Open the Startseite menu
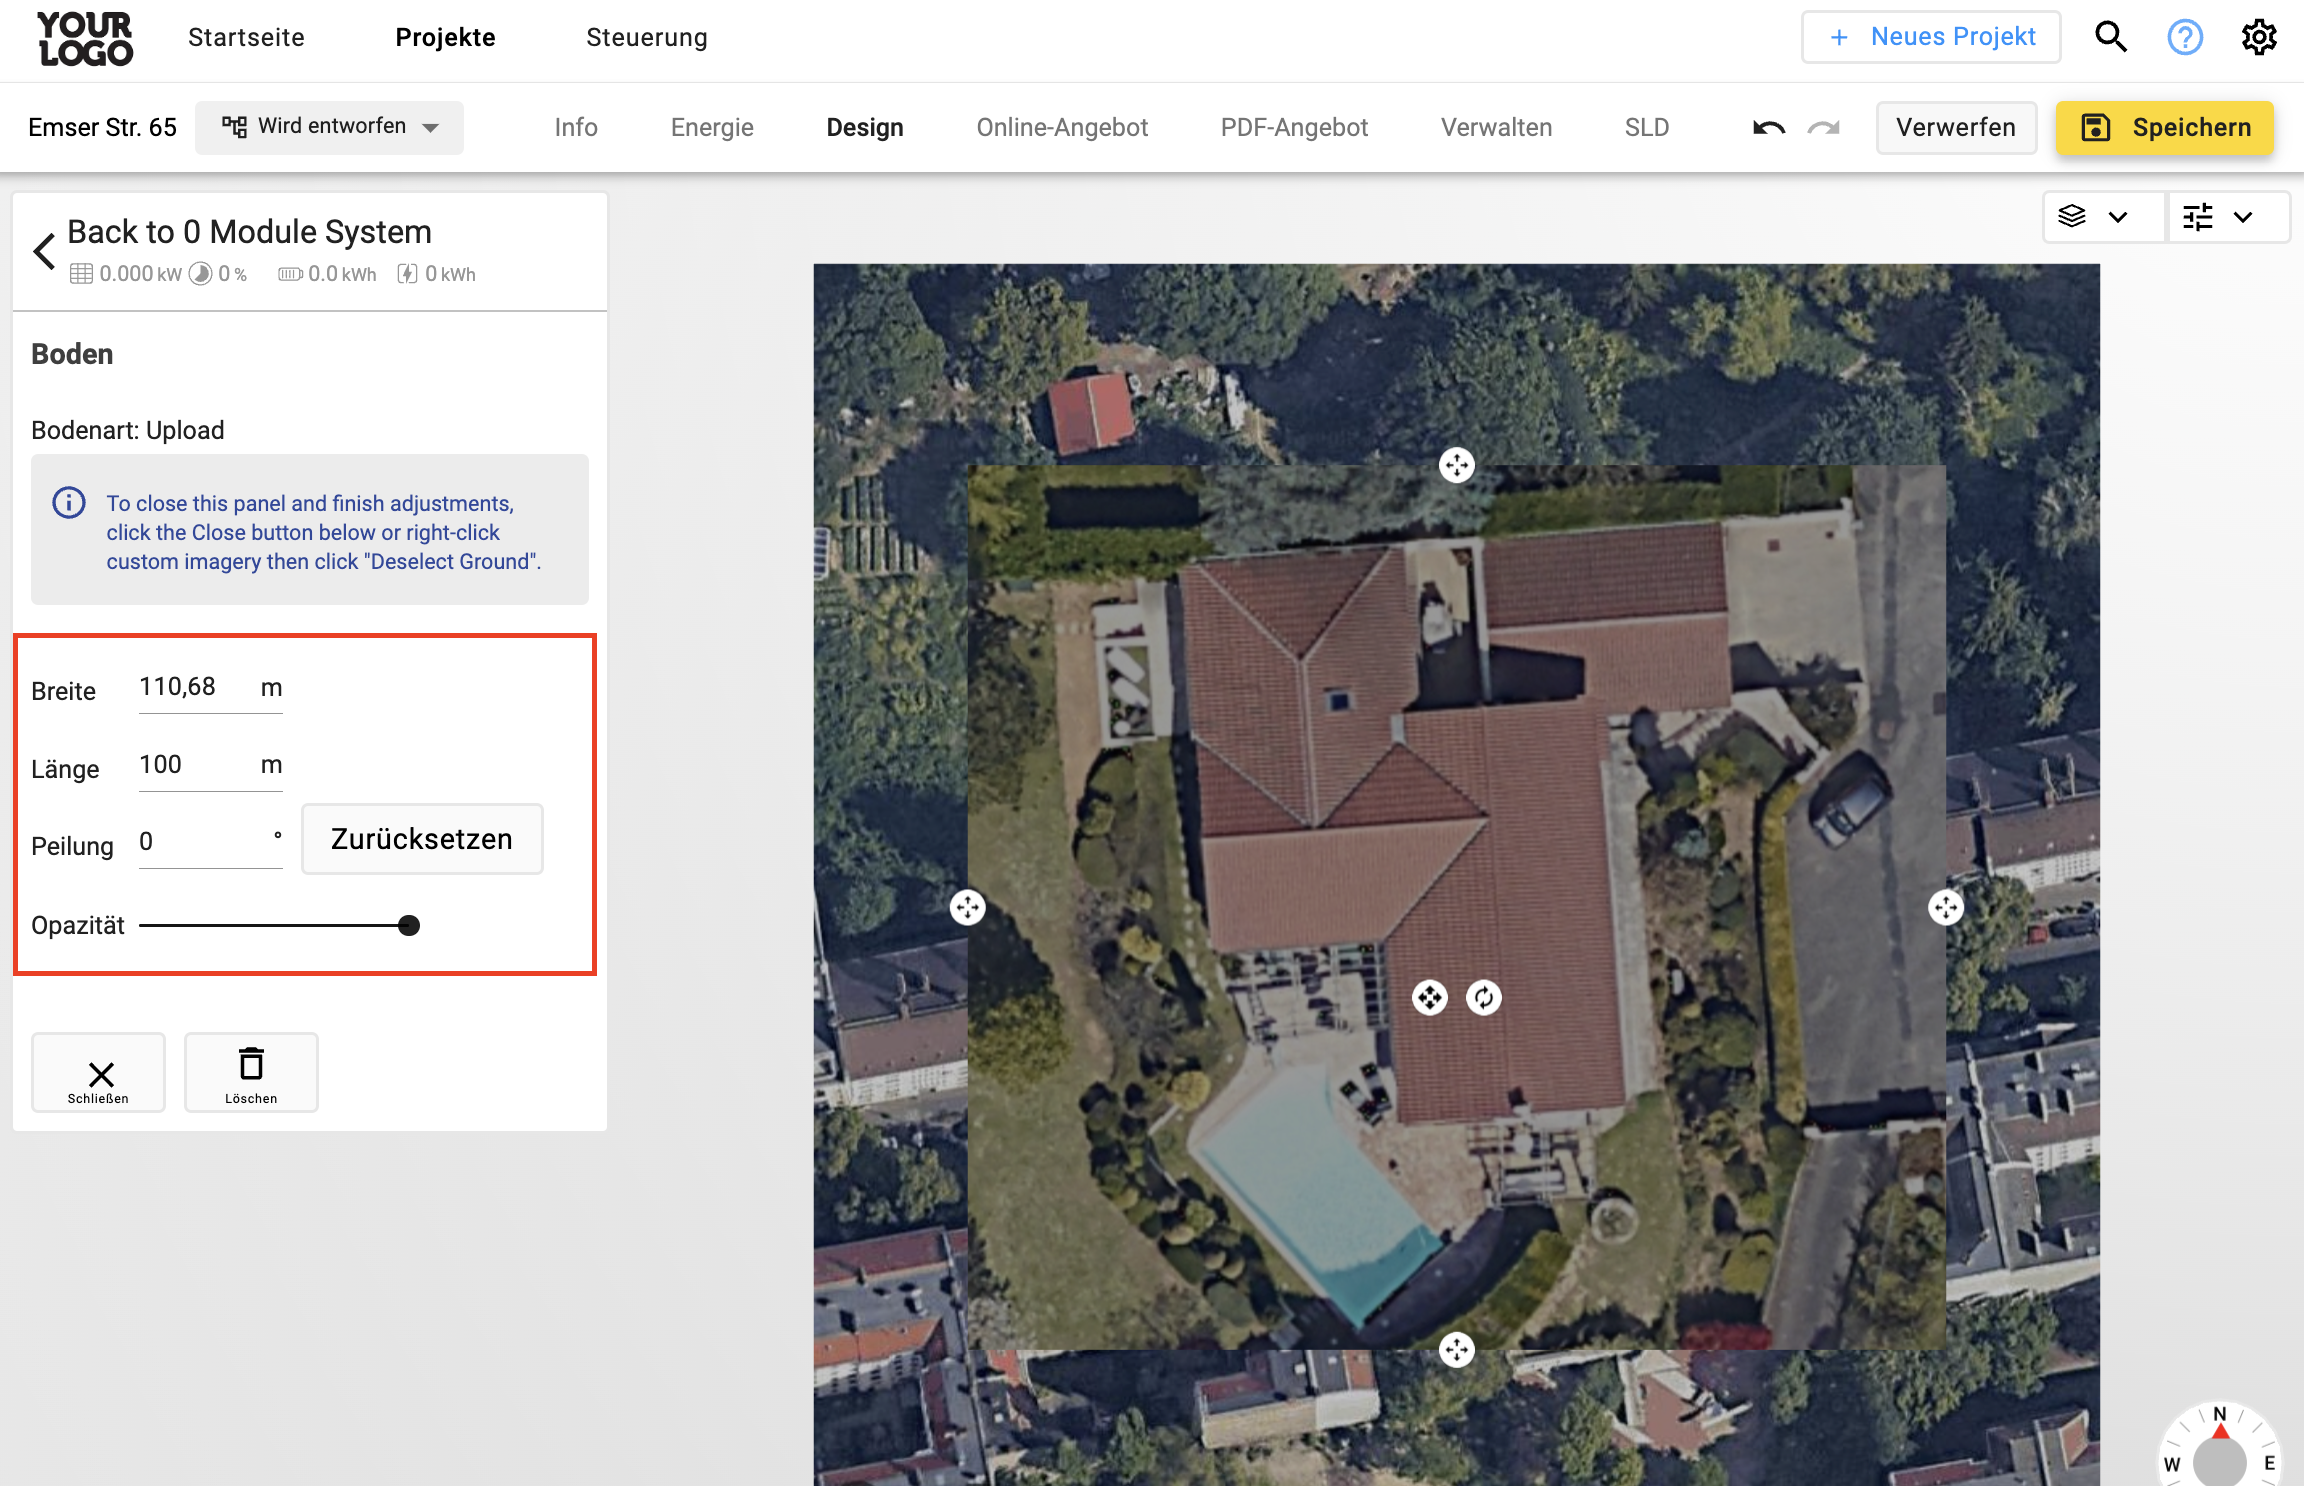 pyautogui.click(x=246, y=38)
